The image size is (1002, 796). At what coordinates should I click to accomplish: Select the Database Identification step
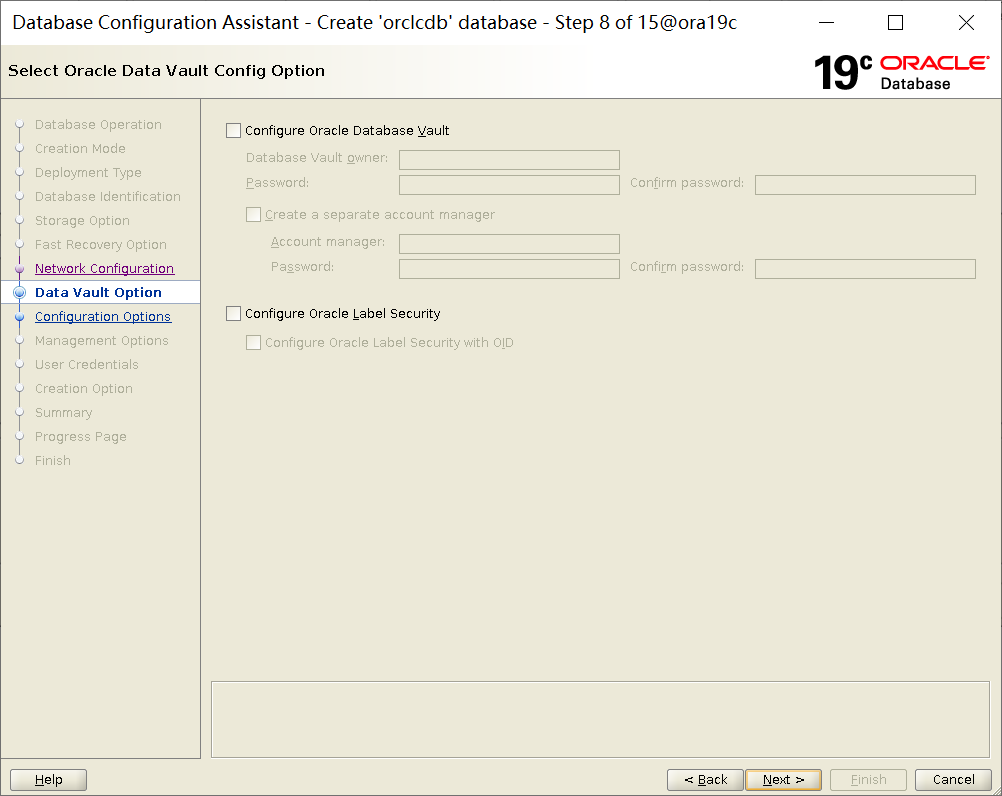(x=108, y=196)
